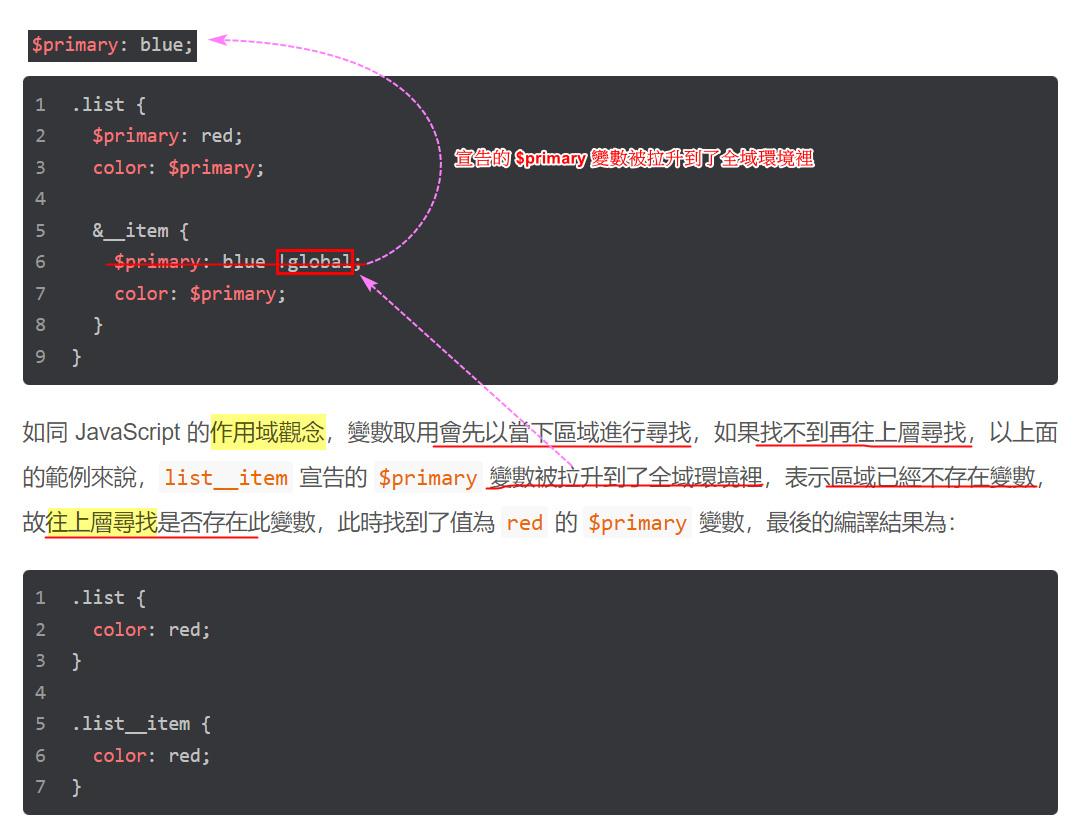Screen dimensions: 1082x831
Task: Select the inline code "red"
Action: 525,522
